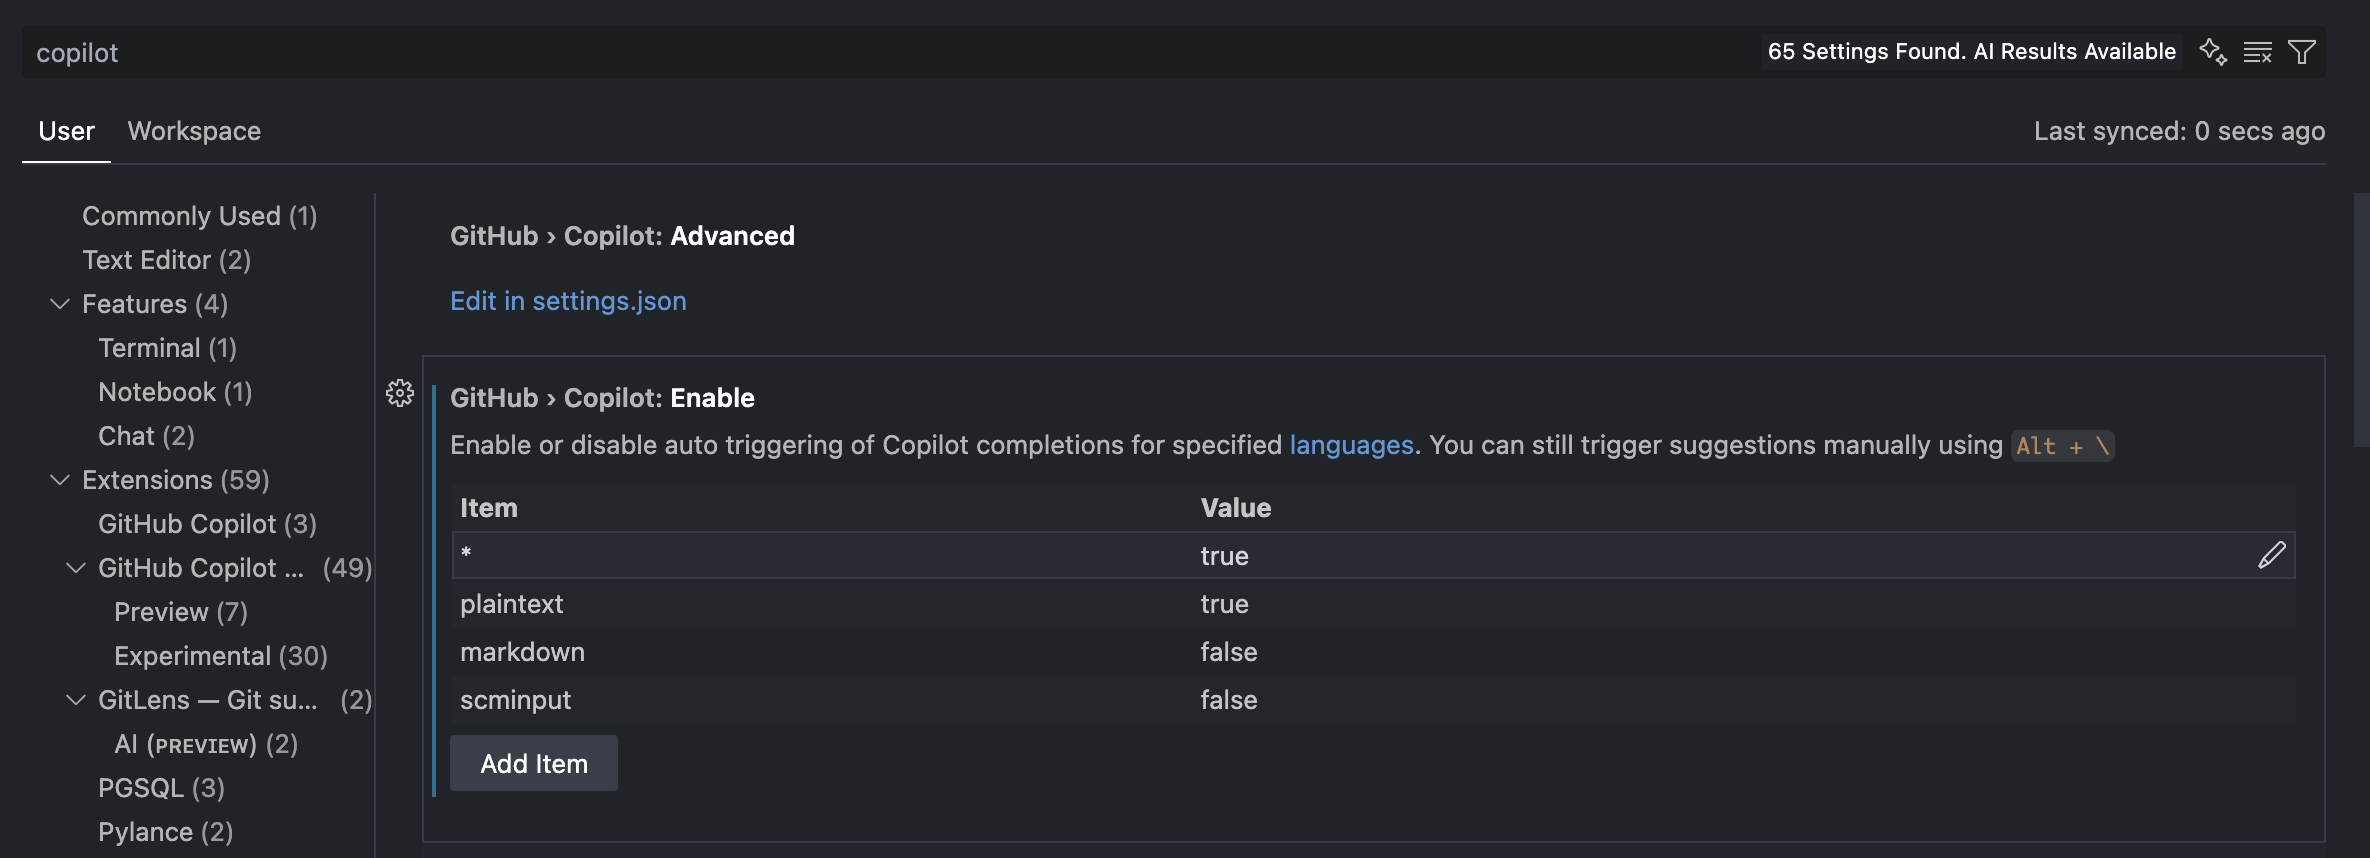Click the Add Item button
The width and height of the screenshot is (2370, 858).
533,763
